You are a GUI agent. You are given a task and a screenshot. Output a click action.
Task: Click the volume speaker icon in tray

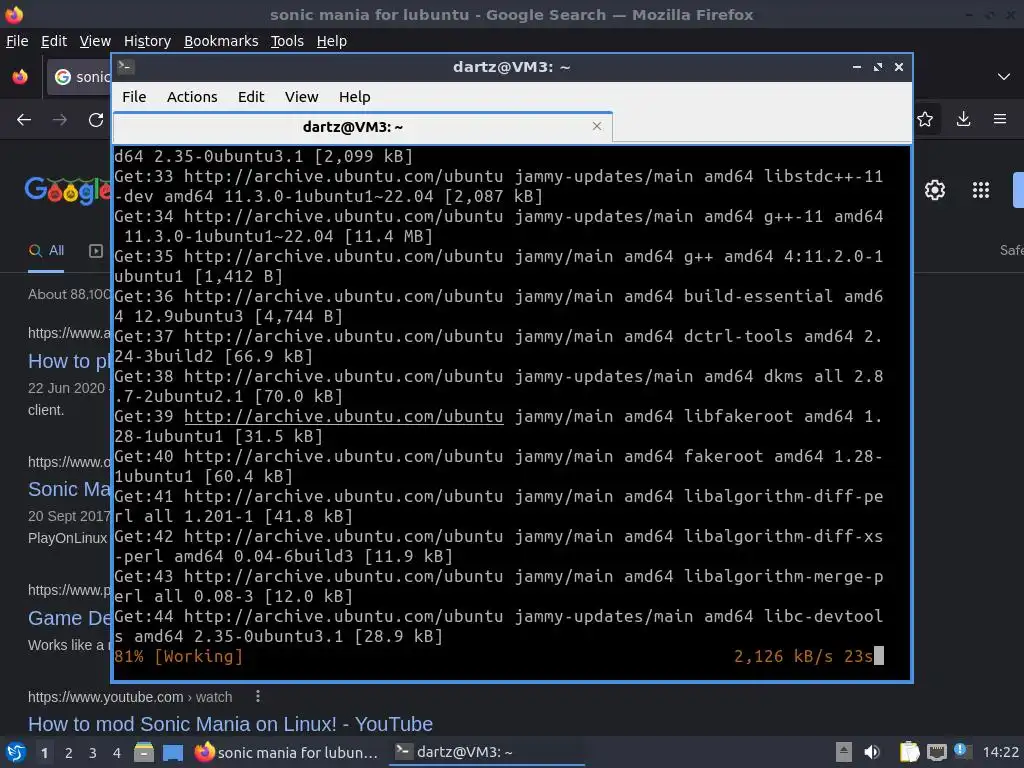point(872,752)
